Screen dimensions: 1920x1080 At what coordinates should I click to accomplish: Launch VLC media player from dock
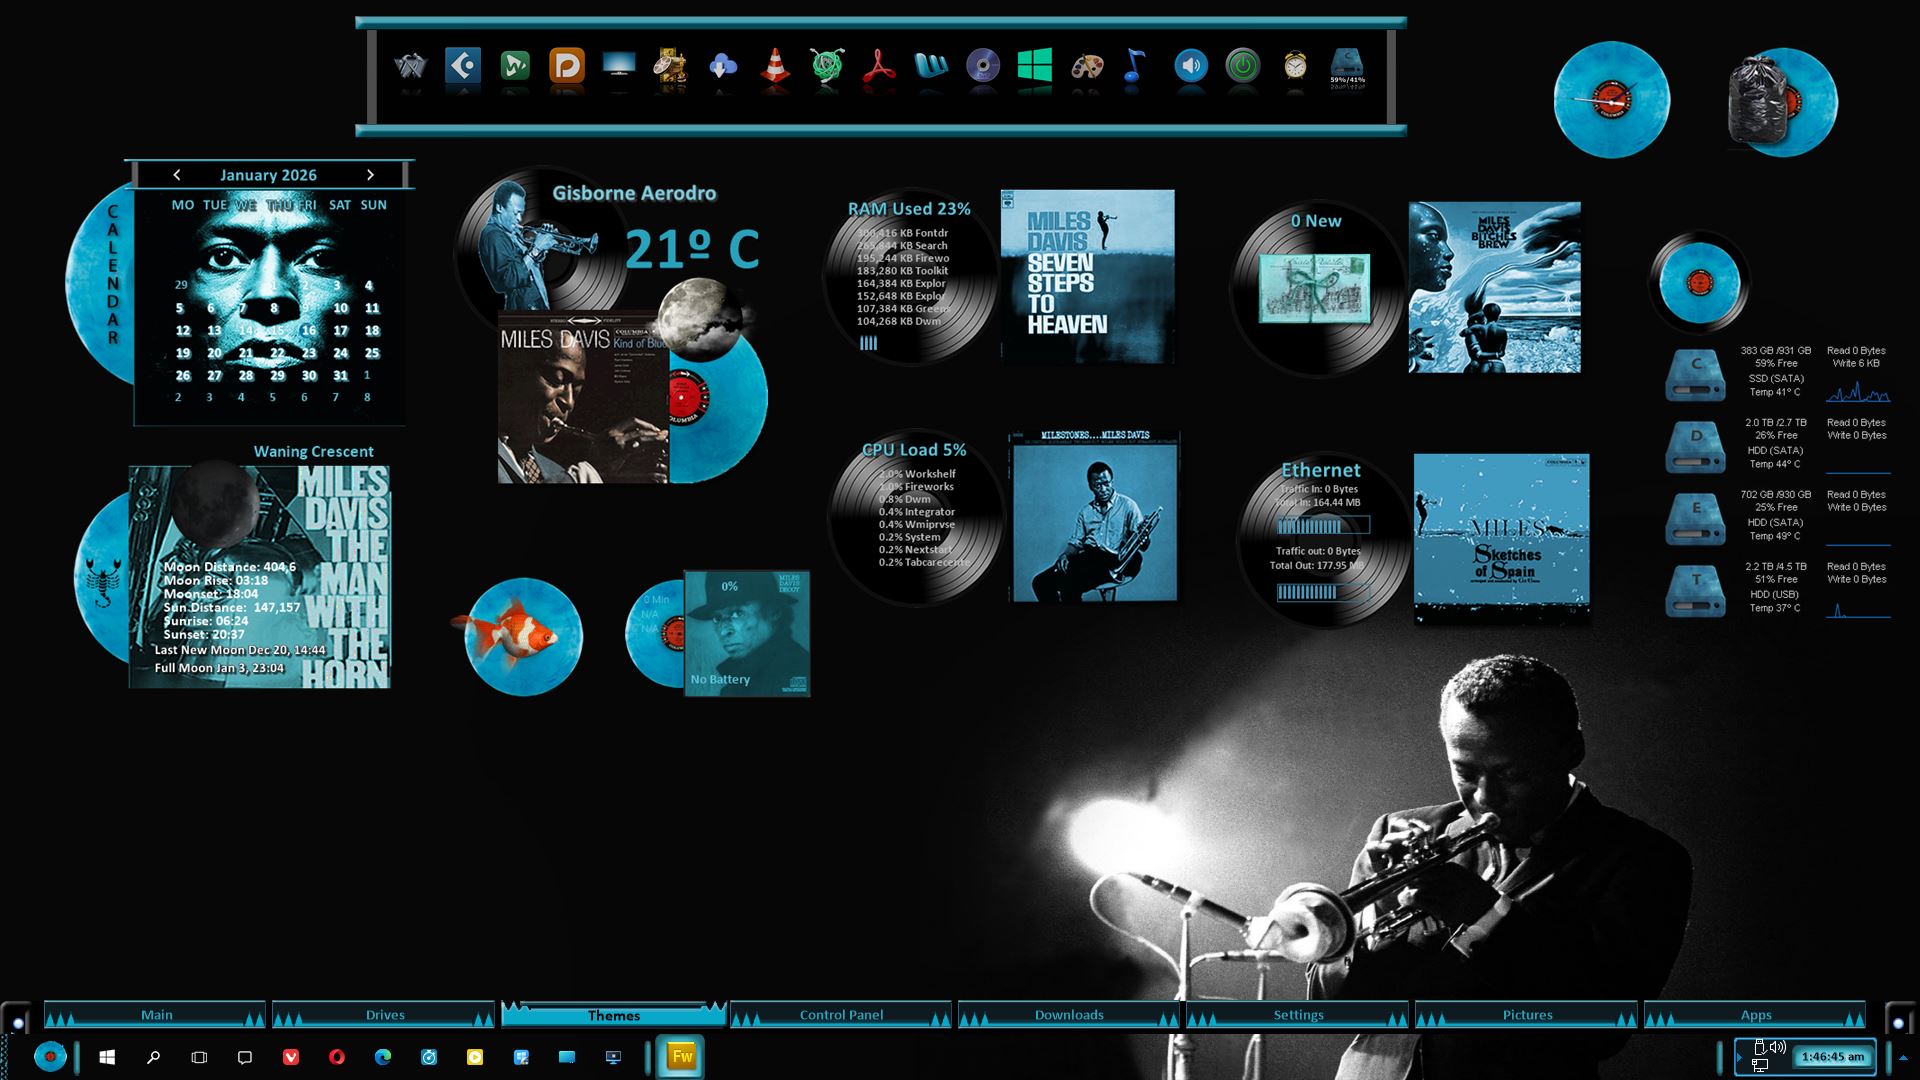click(x=774, y=67)
